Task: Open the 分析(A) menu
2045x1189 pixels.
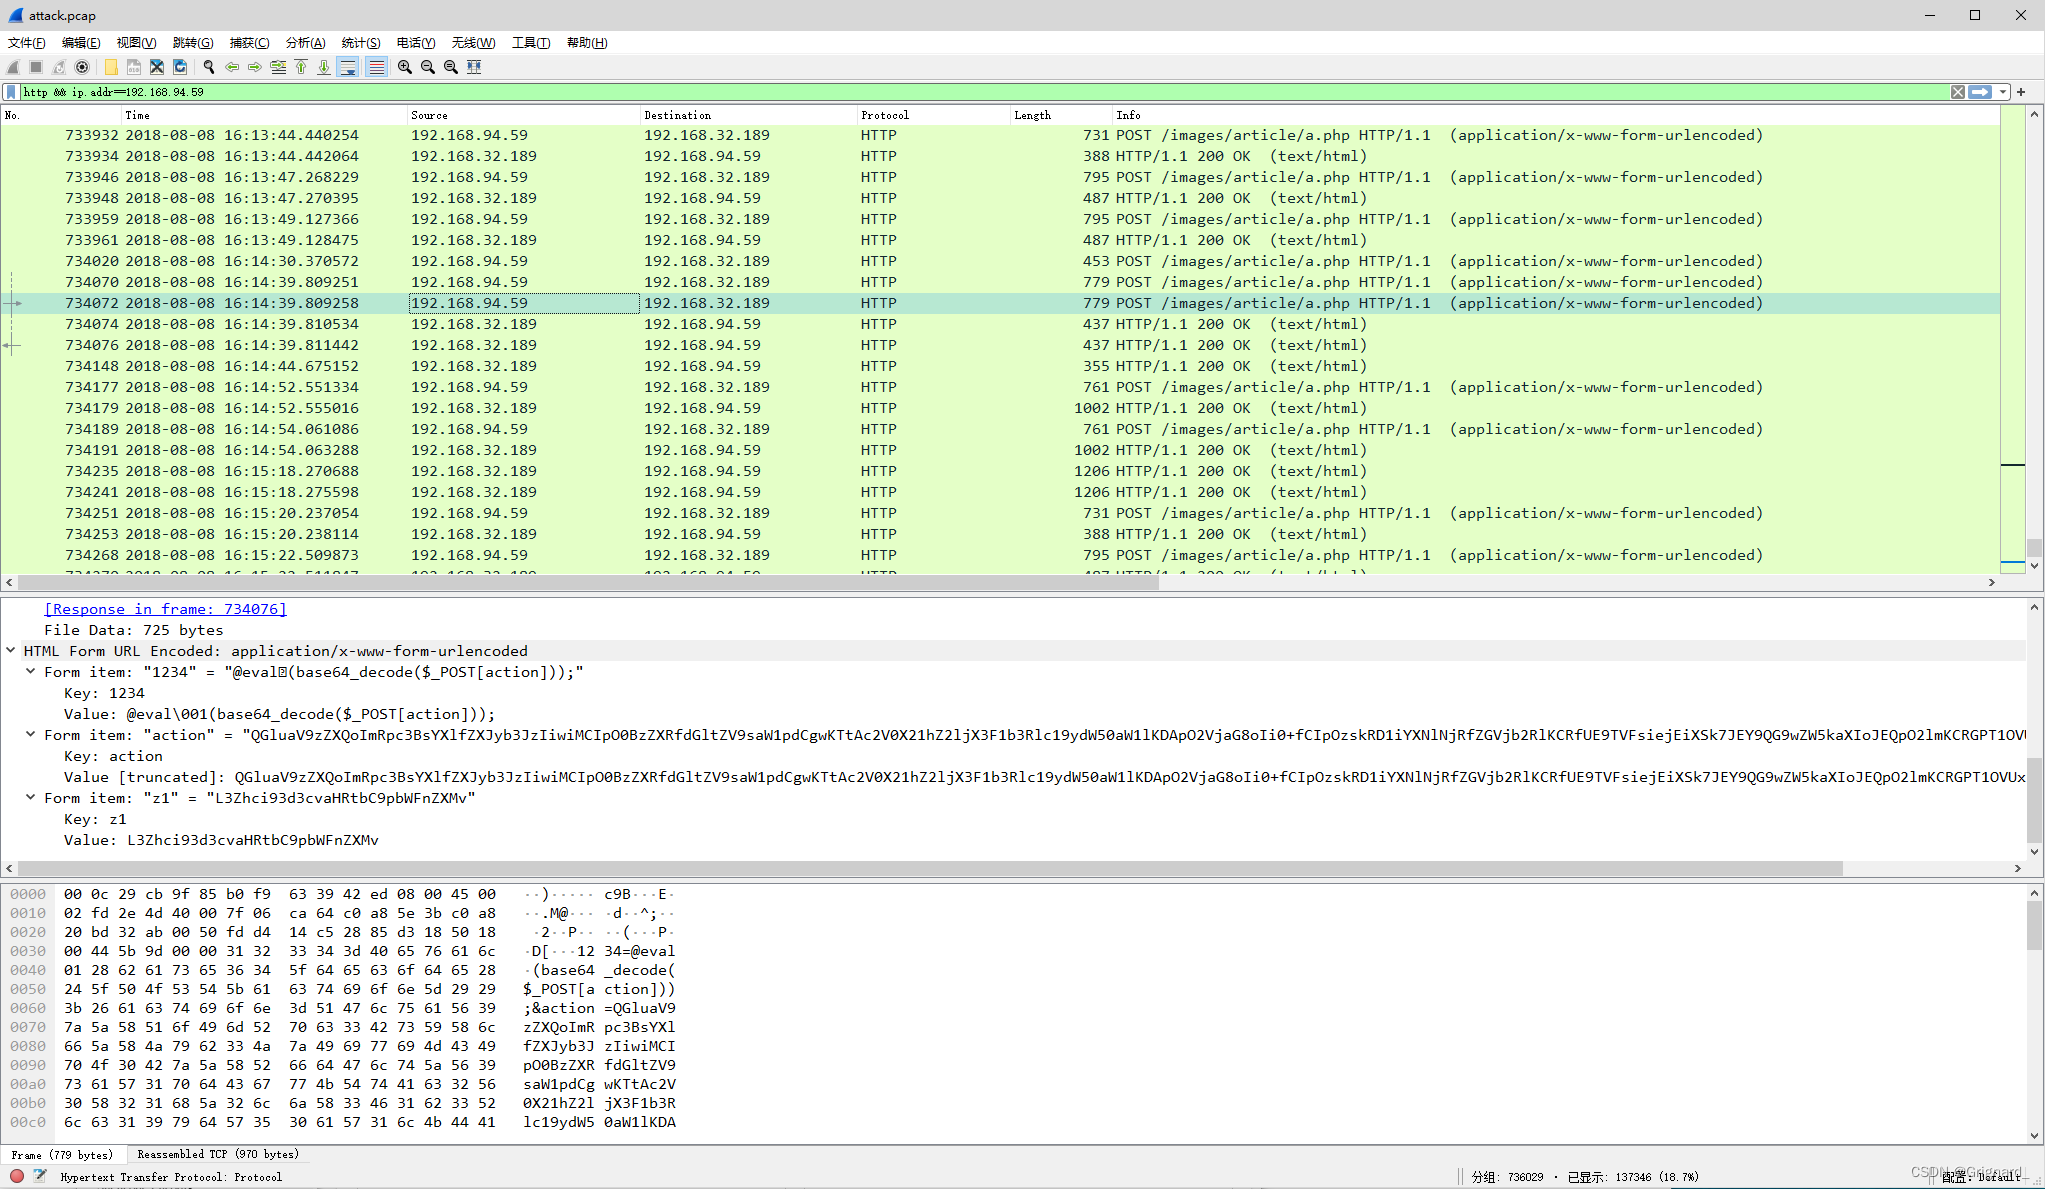Action: pos(305,43)
